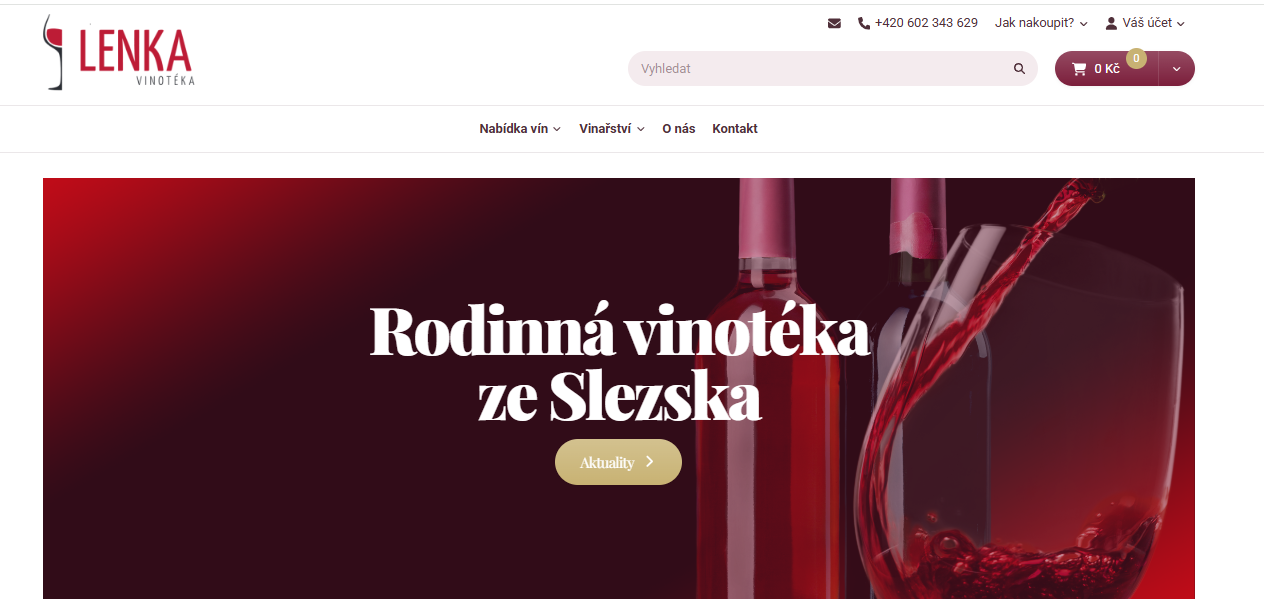Click the Aktuality button
Image resolution: width=1264 pixels, height=599 pixels.
point(618,462)
